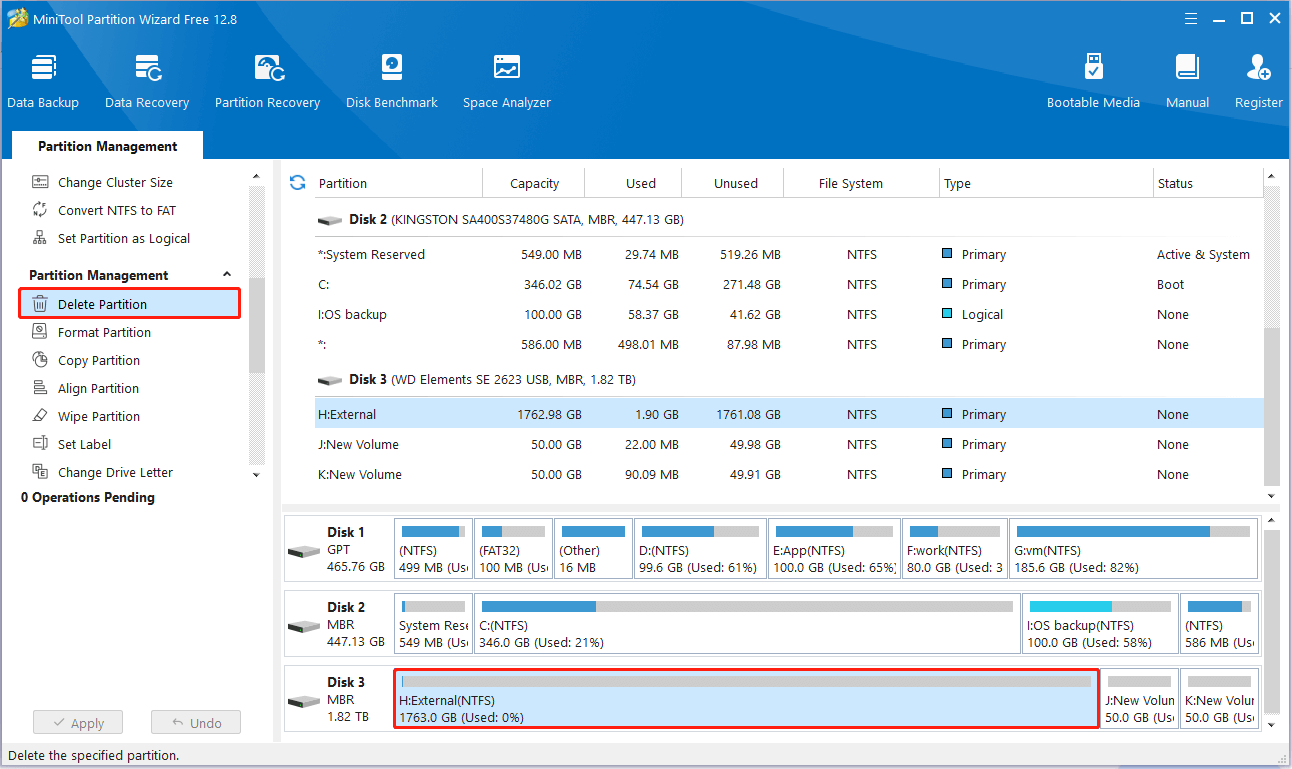
Task: Select the (Other) 16 MB block
Action: tap(593, 548)
